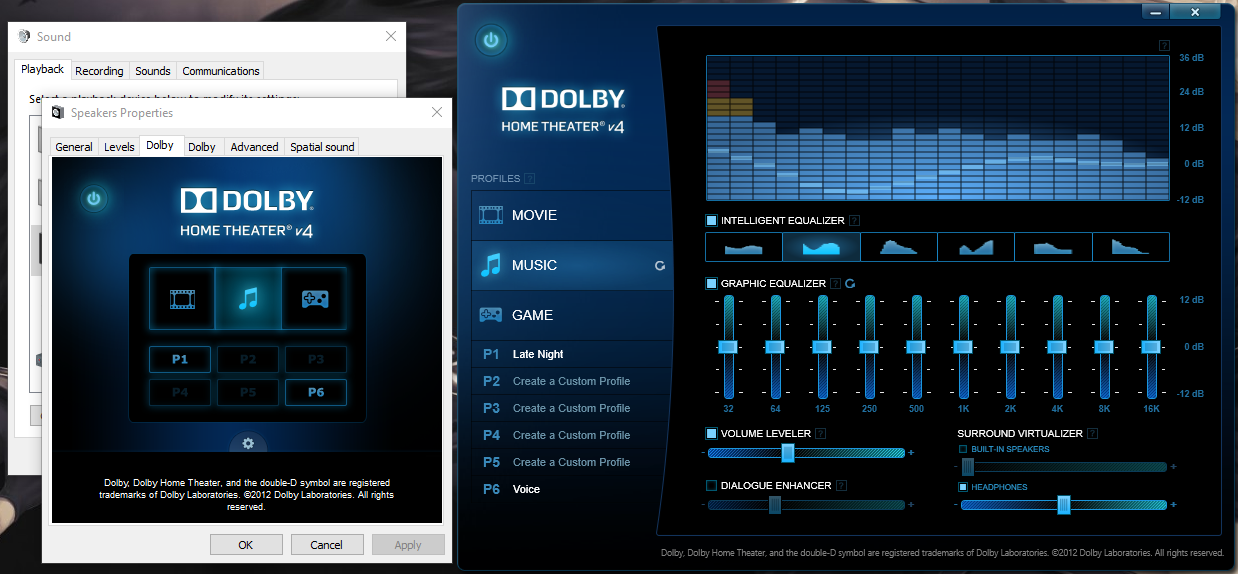Select fourth equalizer preset curve icon
Screen dimensions: 1238x574
coord(976,247)
